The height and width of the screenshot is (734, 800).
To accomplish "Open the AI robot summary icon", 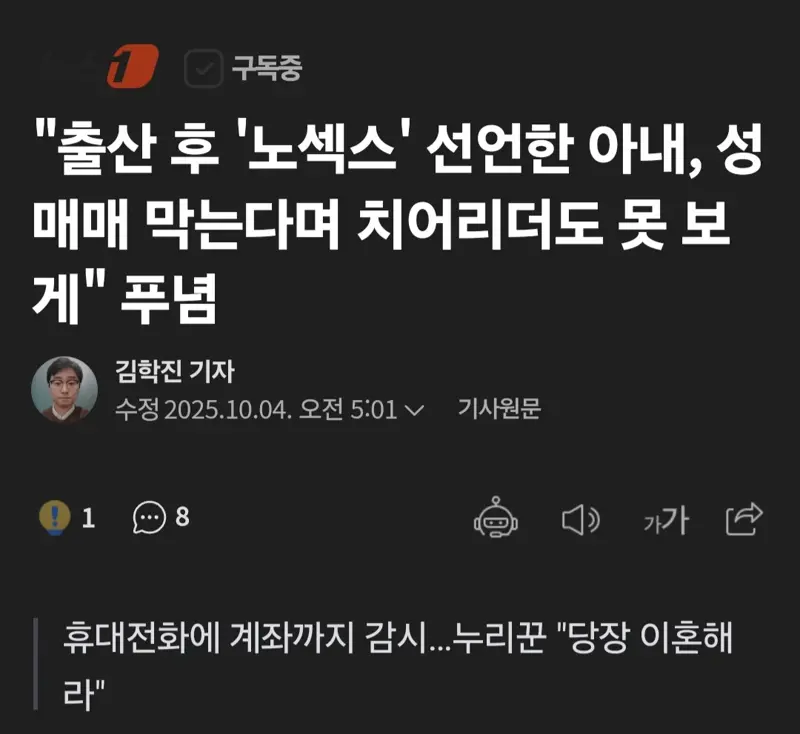I will click(x=495, y=517).
